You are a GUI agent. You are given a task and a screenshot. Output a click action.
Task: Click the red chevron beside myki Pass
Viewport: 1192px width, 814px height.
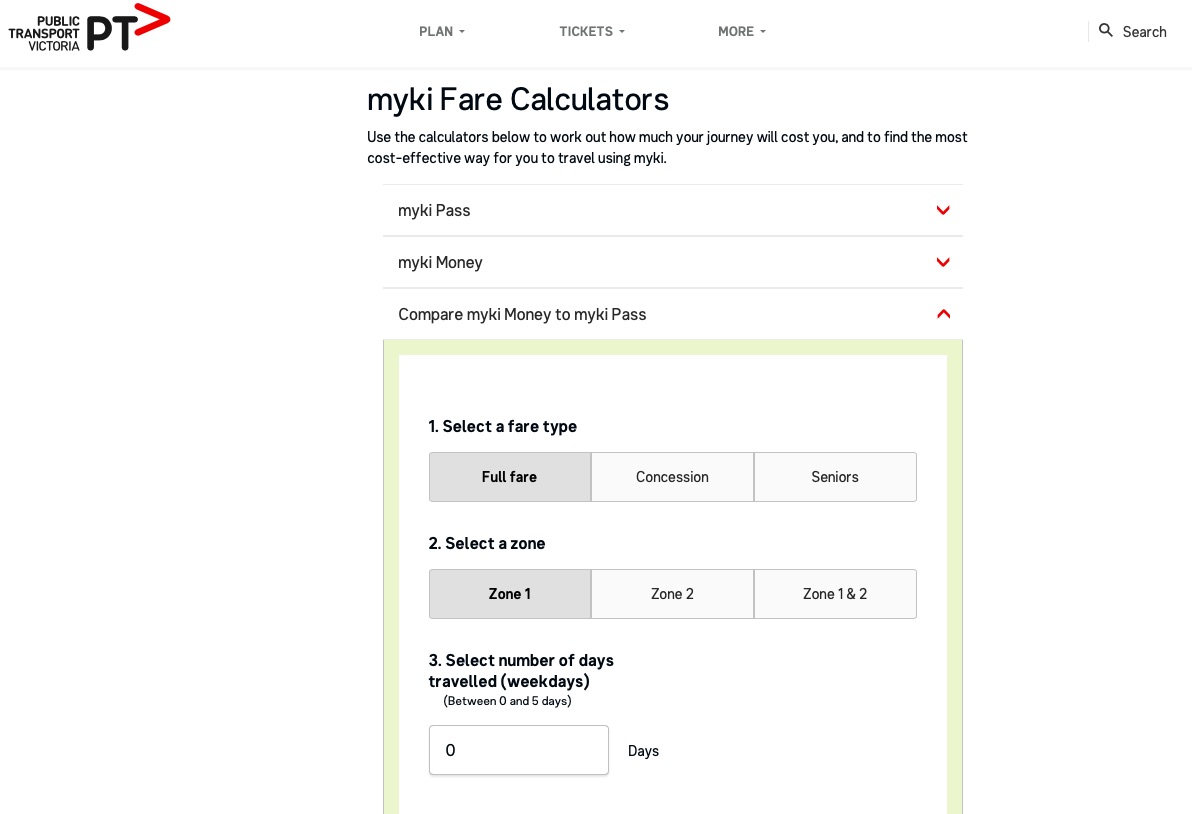[x=943, y=211]
